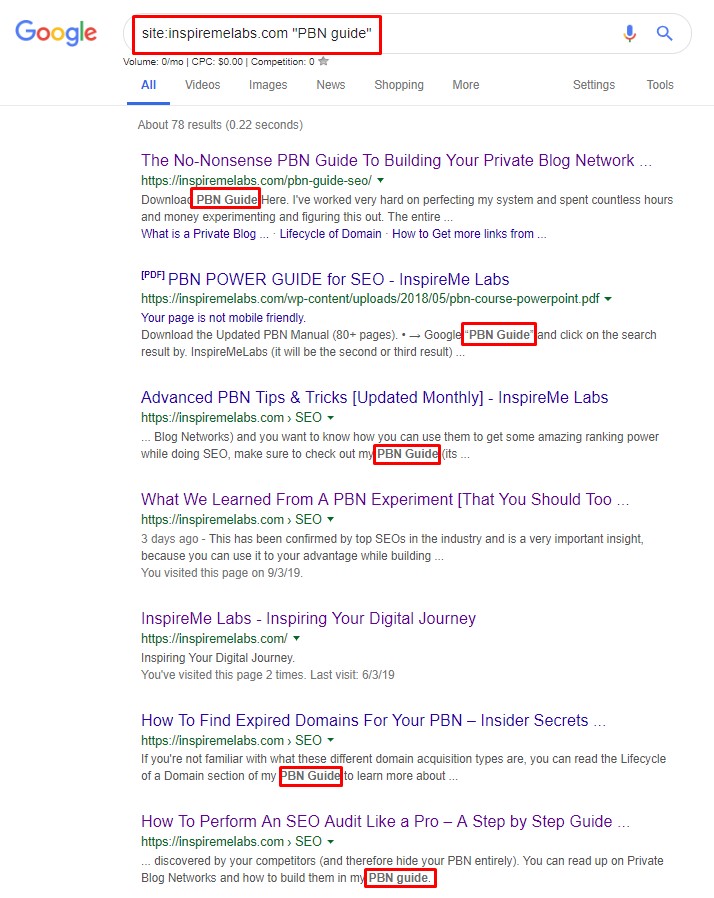Expand dropdown arrow under Expired Domains result
The image size is (714, 898).
coord(330,740)
